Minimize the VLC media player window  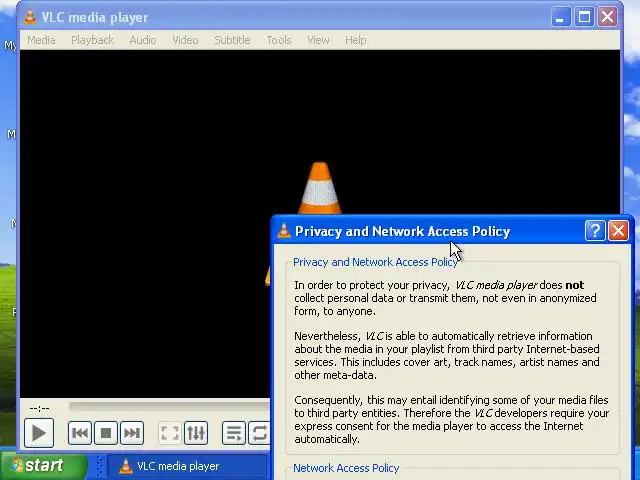tap(561, 17)
